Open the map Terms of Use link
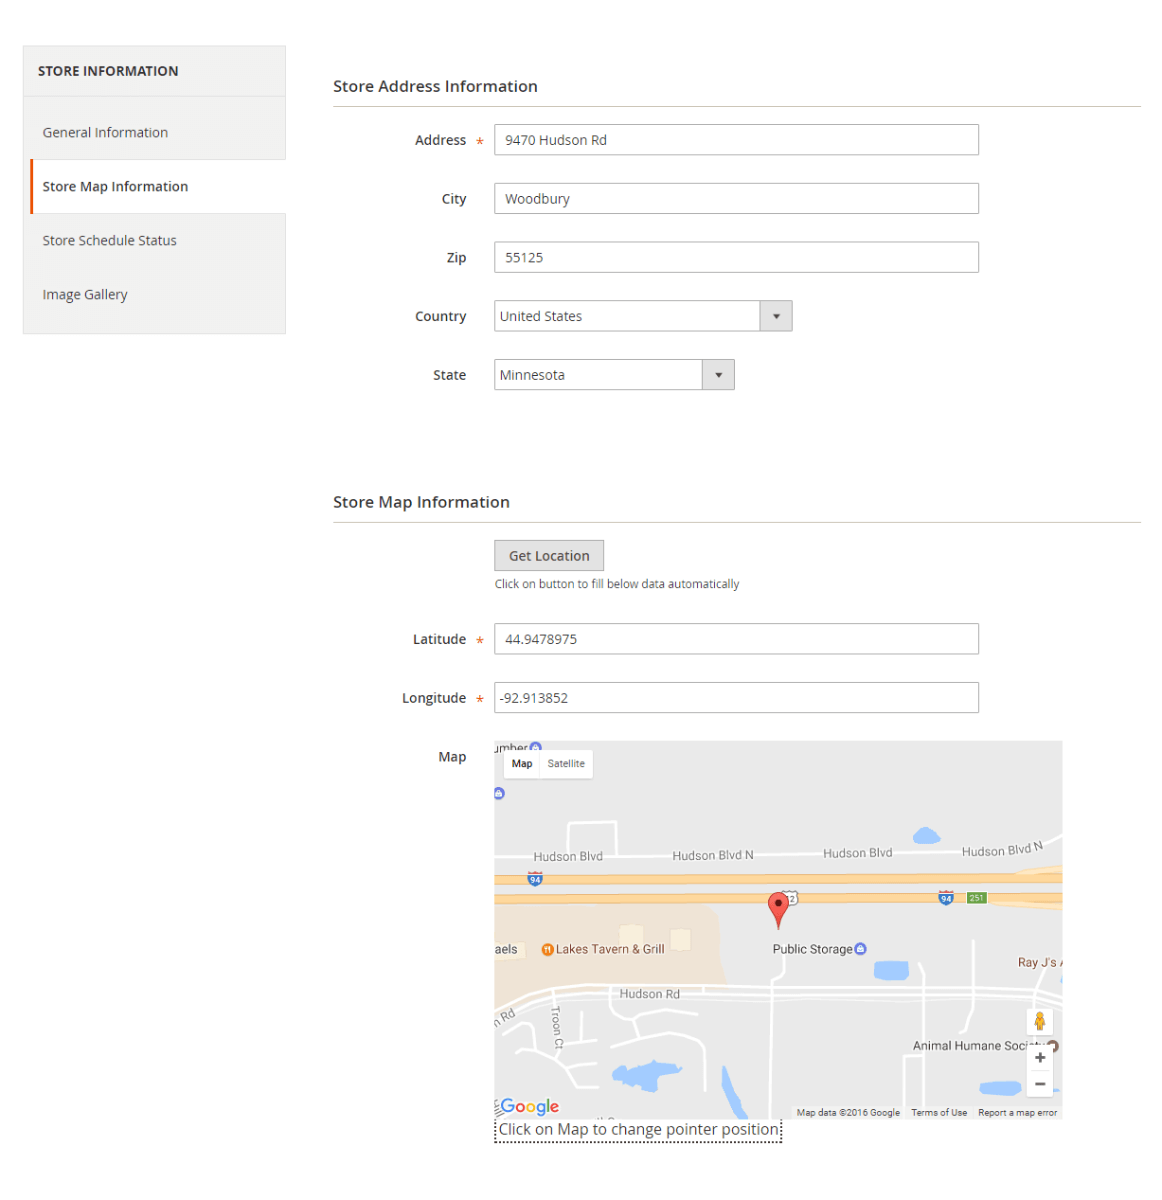This screenshot has width=1162, height=1200. pos(938,1113)
